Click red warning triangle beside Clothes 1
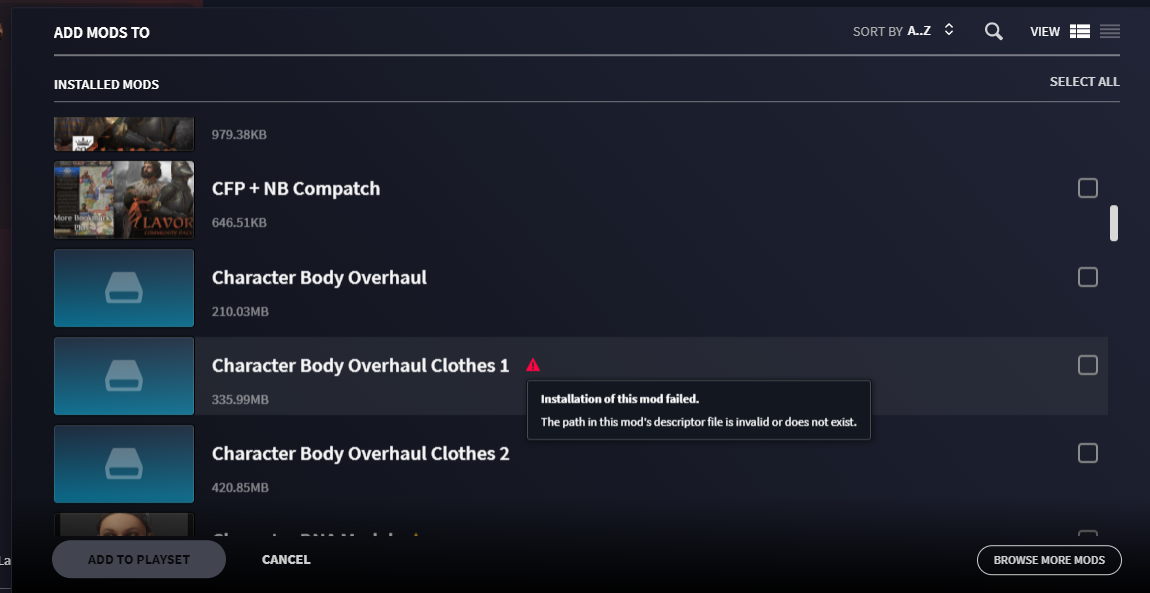 (x=532, y=365)
